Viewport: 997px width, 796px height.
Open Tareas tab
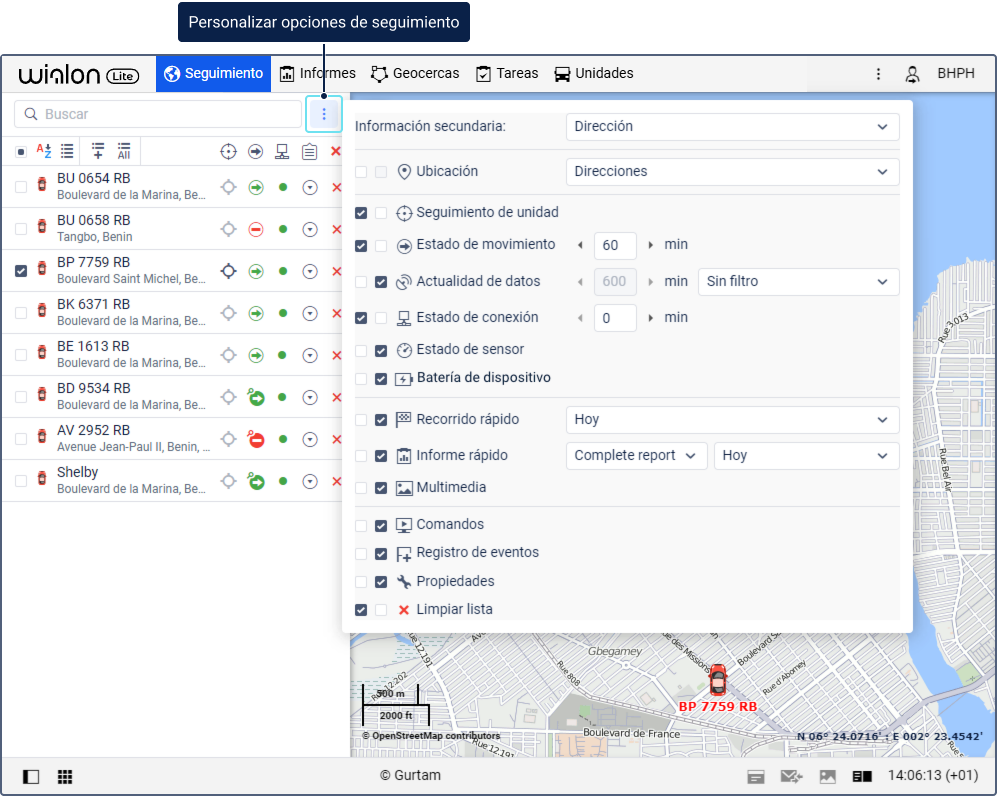tap(507, 74)
